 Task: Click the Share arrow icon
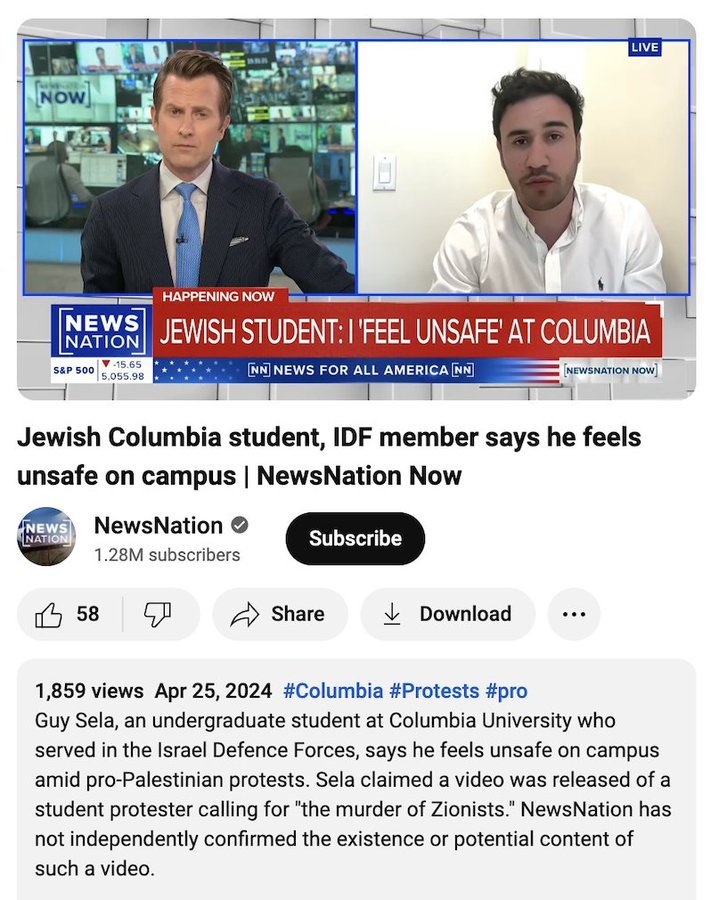point(245,614)
